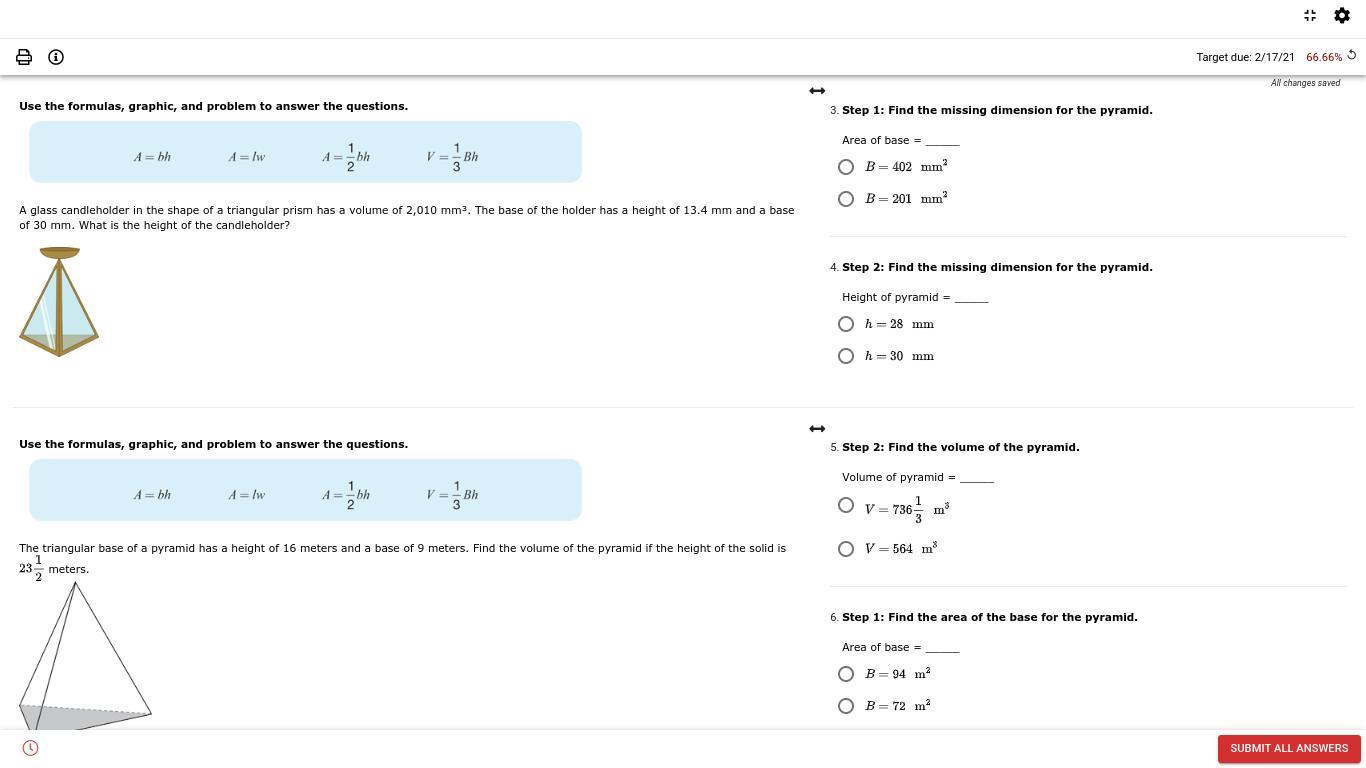This screenshot has height=768, width=1366.
Task: Click the exit fullscreen icon
Action: tap(1310, 15)
